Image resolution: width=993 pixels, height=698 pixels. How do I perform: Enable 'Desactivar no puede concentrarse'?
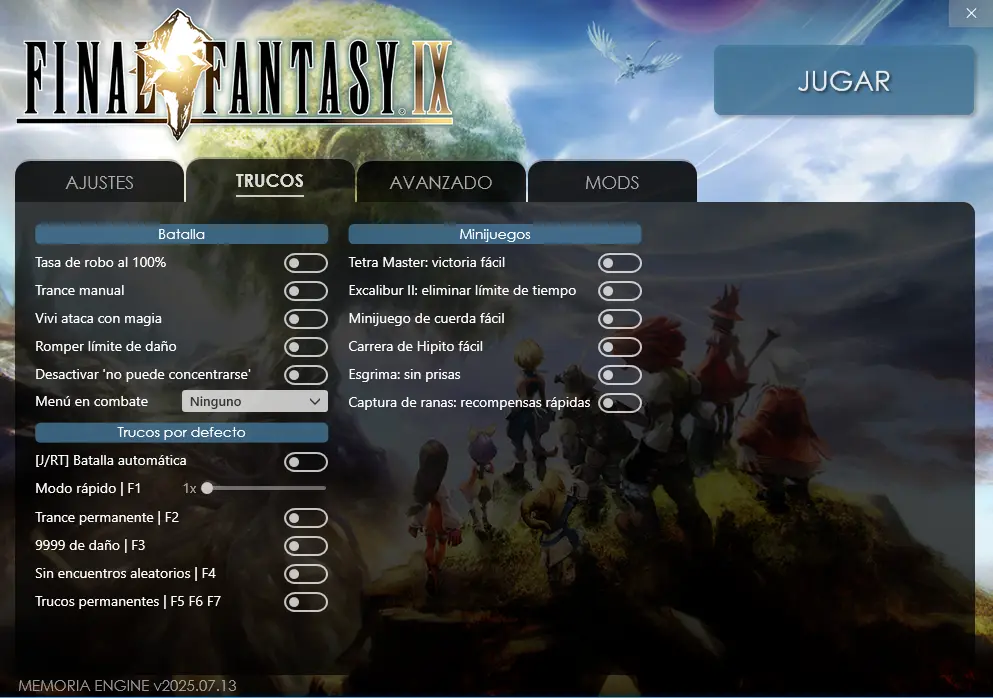coord(306,374)
